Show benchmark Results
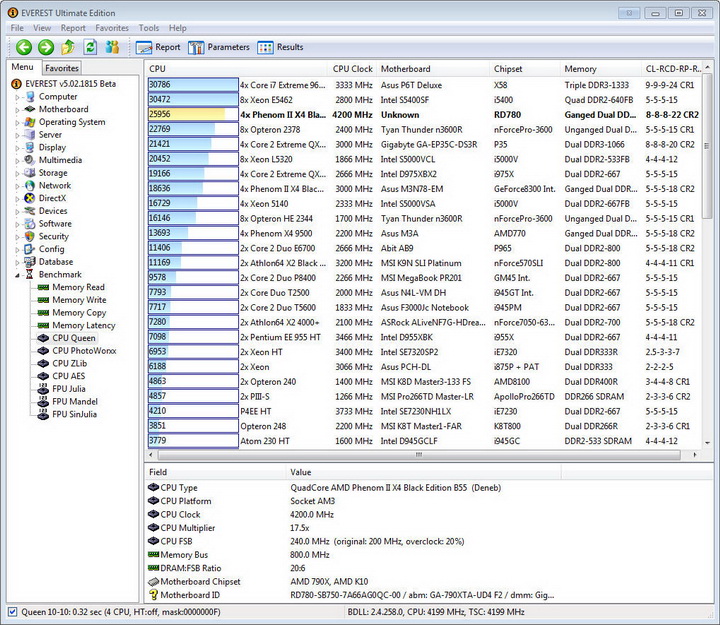This screenshot has width=720, height=625. tap(280, 47)
